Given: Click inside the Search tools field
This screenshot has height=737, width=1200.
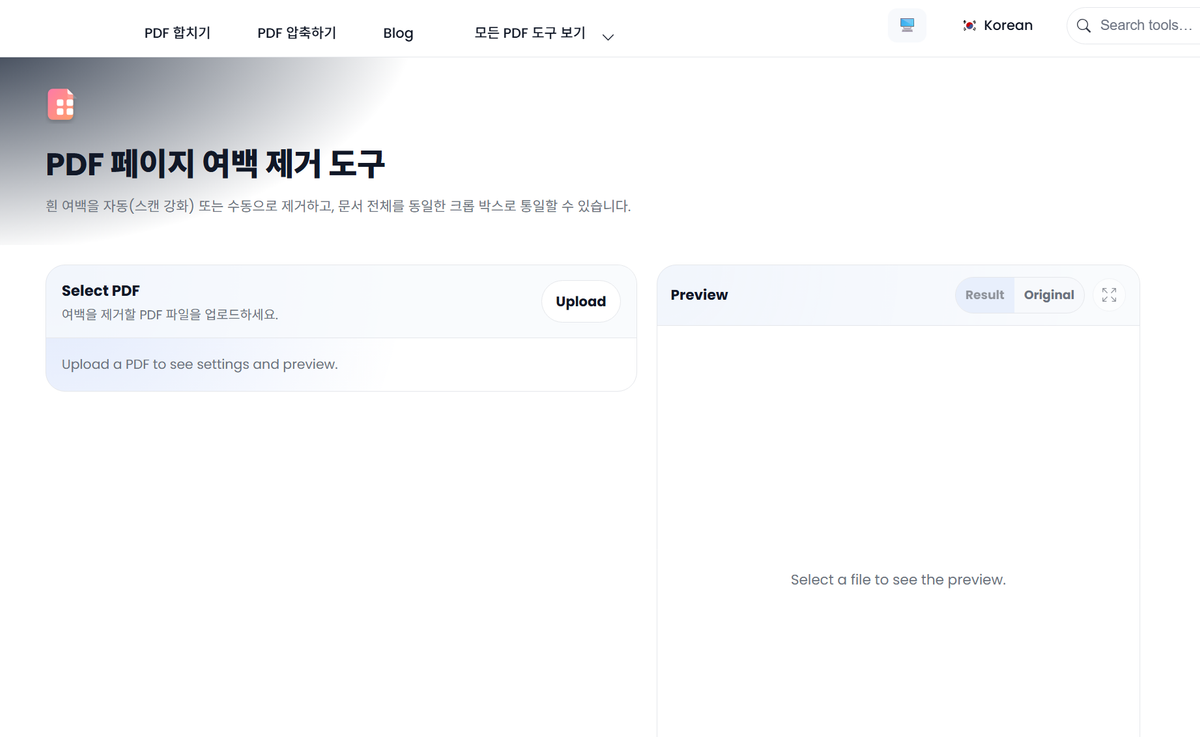Looking at the screenshot, I should coord(1140,25).
